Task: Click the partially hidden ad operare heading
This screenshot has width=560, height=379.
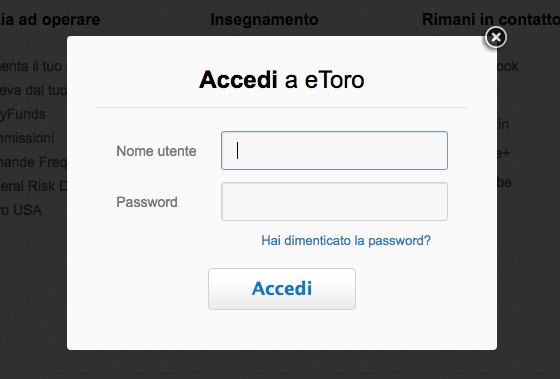Action: tap(50, 19)
